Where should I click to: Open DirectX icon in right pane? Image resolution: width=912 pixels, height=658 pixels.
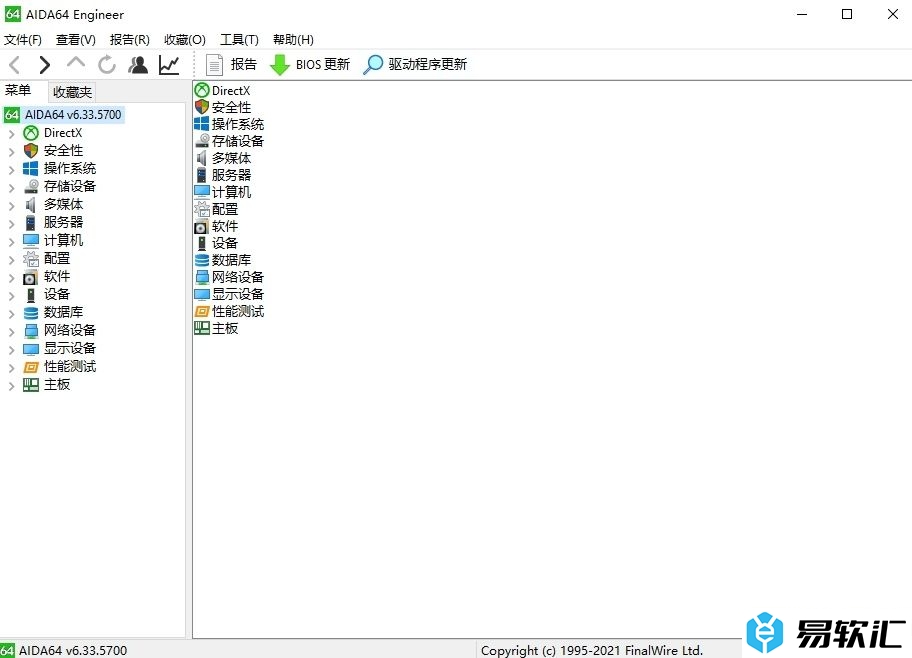[x=202, y=90]
